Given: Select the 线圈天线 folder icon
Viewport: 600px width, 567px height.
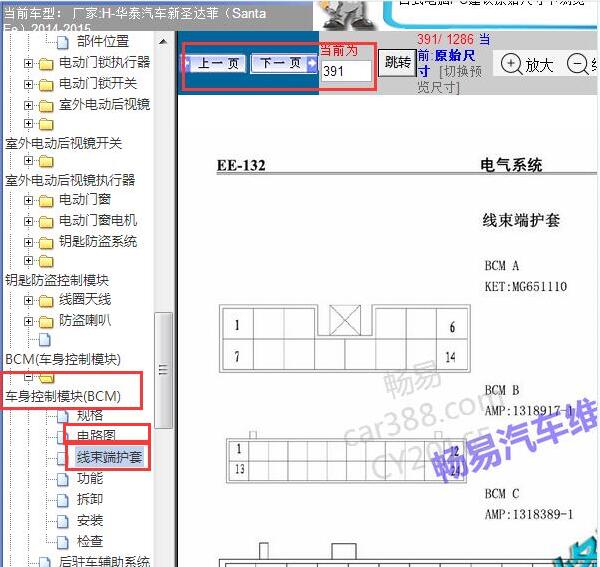Looking at the screenshot, I should [x=46, y=301].
